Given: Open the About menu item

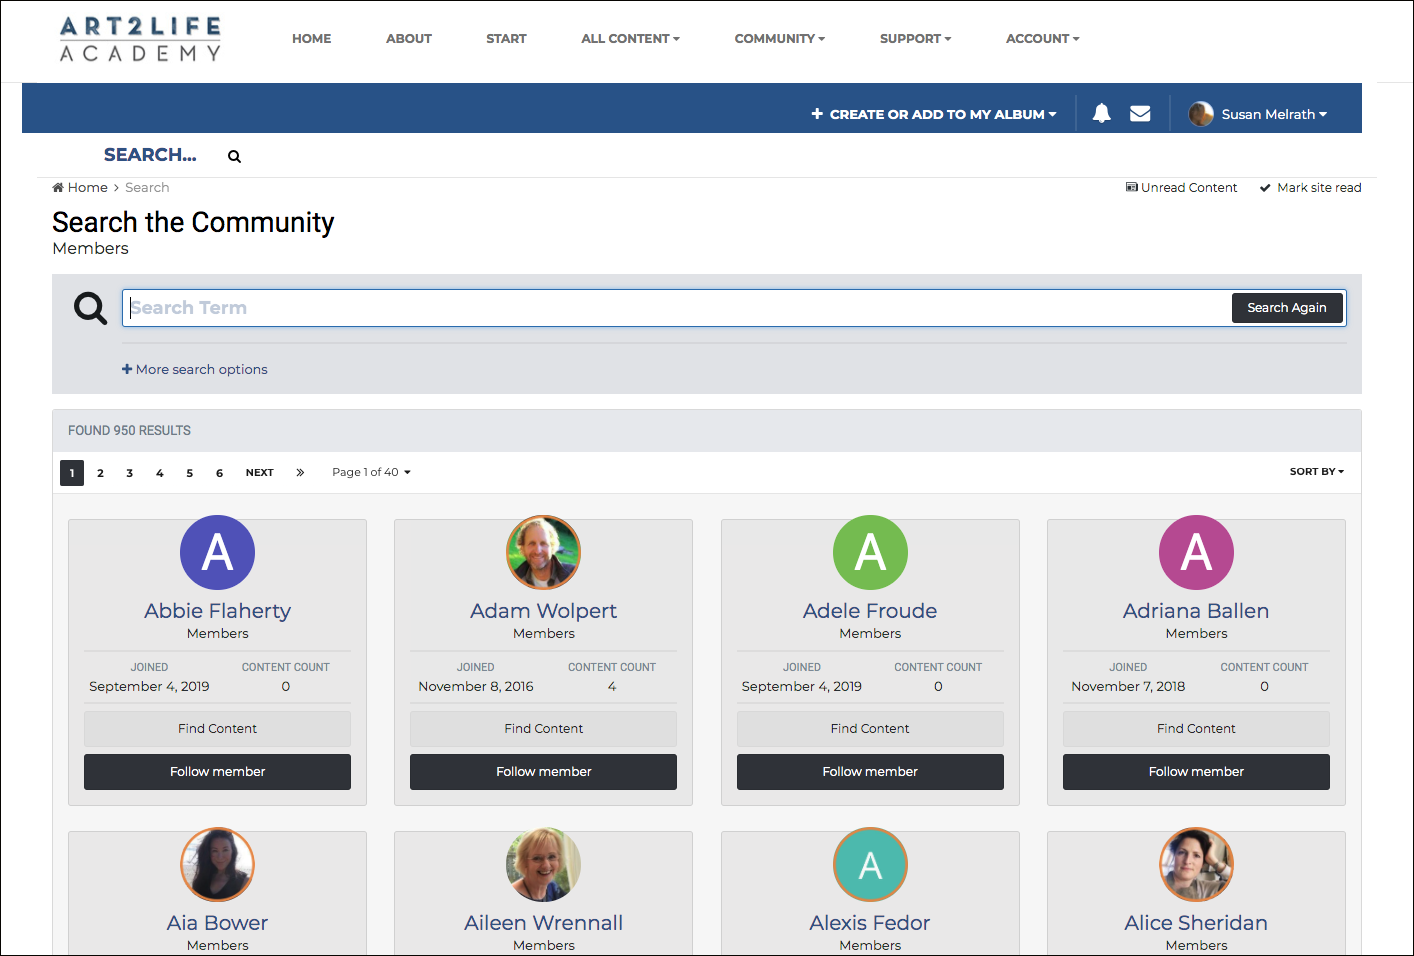Looking at the screenshot, I should click(x=409, y=39).
